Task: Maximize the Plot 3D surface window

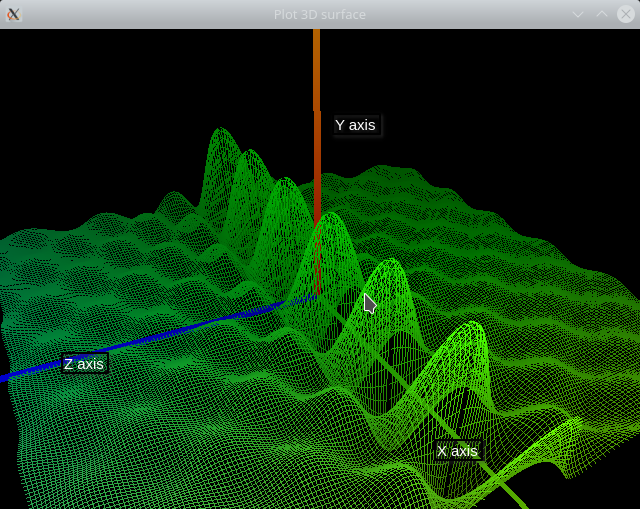Action: pyautogui.click(x=601, y=14)
